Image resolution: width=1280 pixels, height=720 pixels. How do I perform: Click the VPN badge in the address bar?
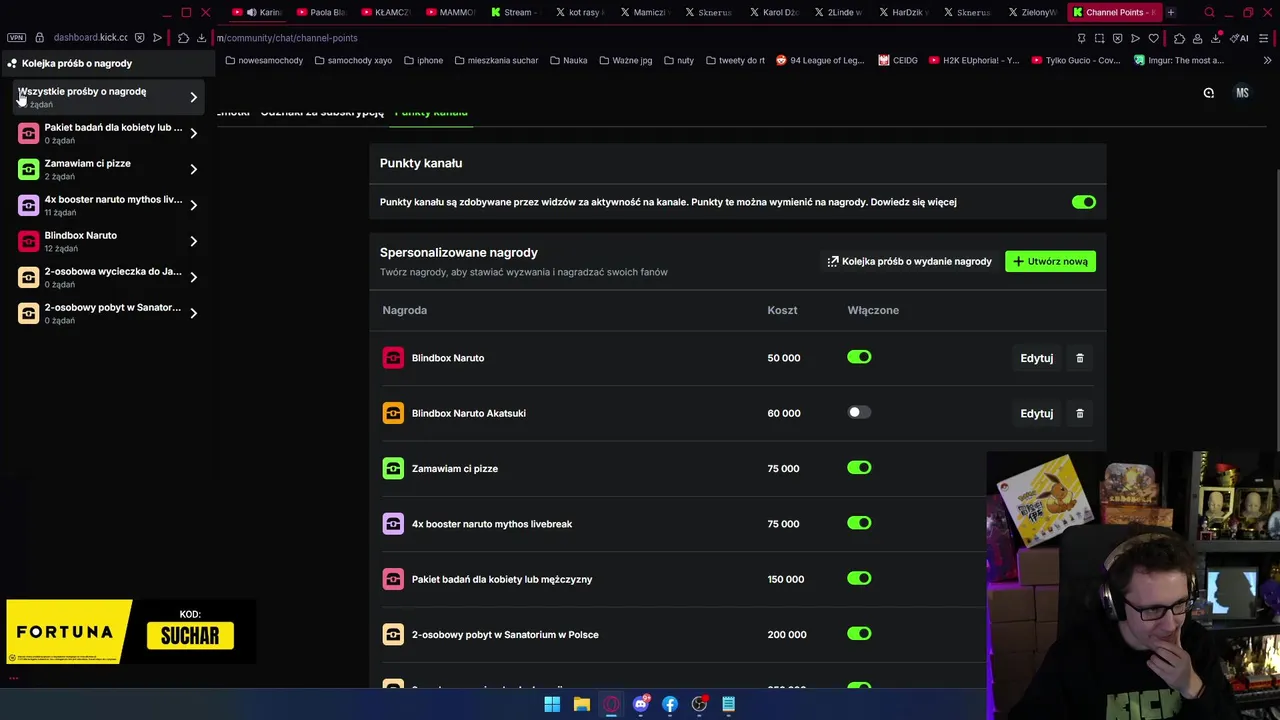click(16, 38)
